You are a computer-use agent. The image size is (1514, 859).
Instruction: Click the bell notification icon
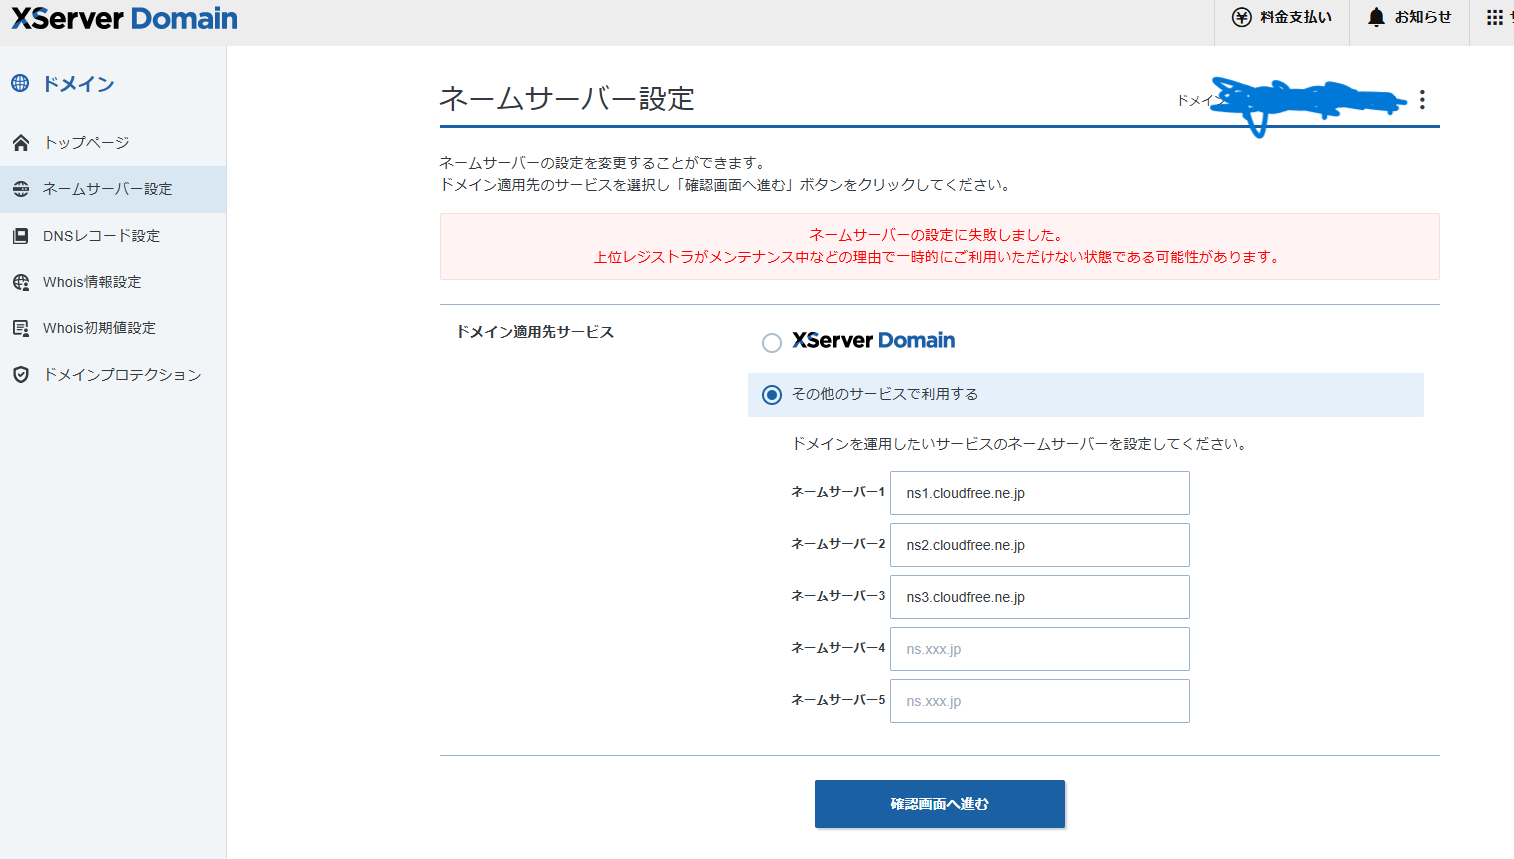(x=1377, y=17)
